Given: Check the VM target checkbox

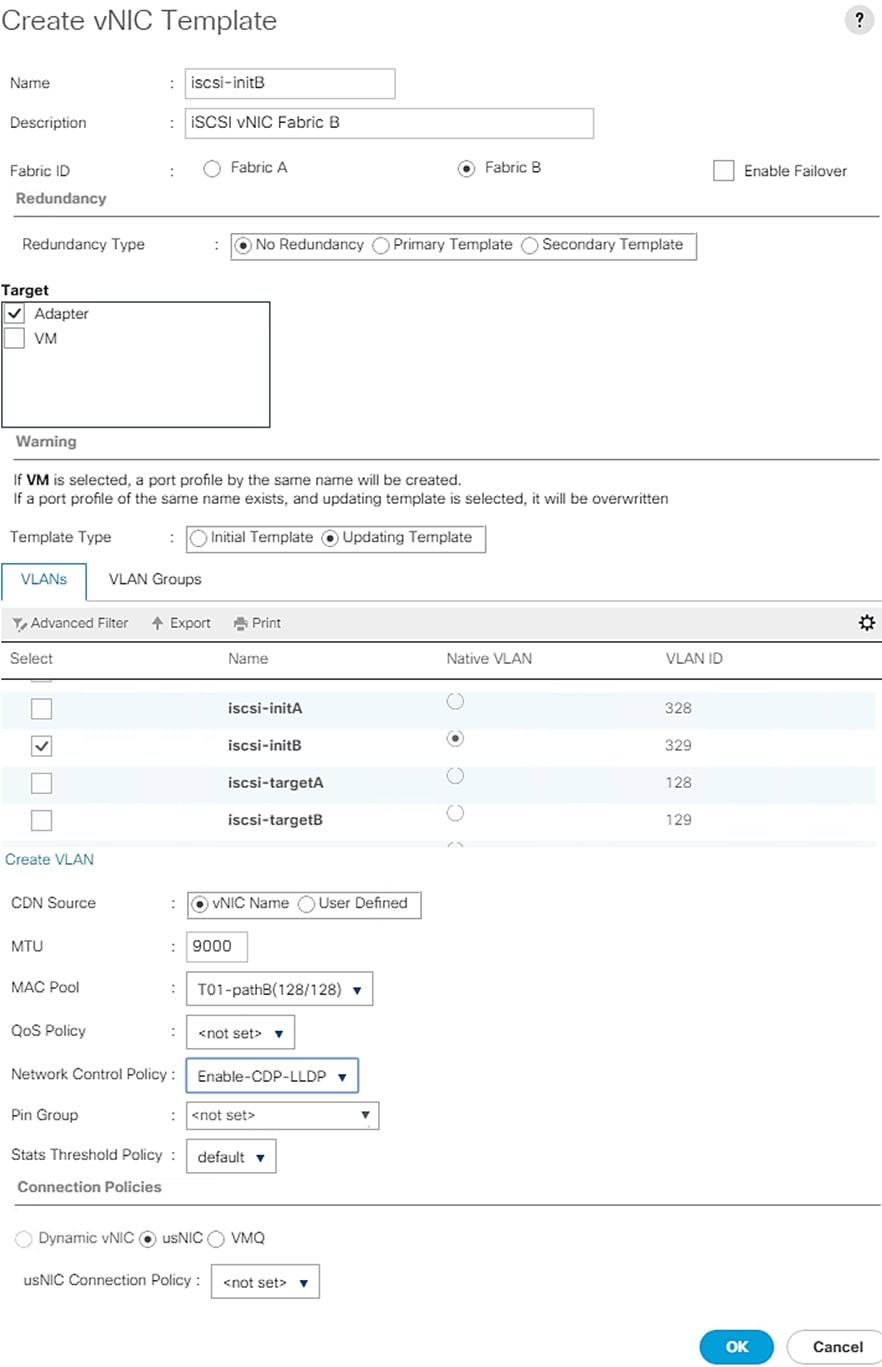Looking at the screenshot, I should 15,339.
